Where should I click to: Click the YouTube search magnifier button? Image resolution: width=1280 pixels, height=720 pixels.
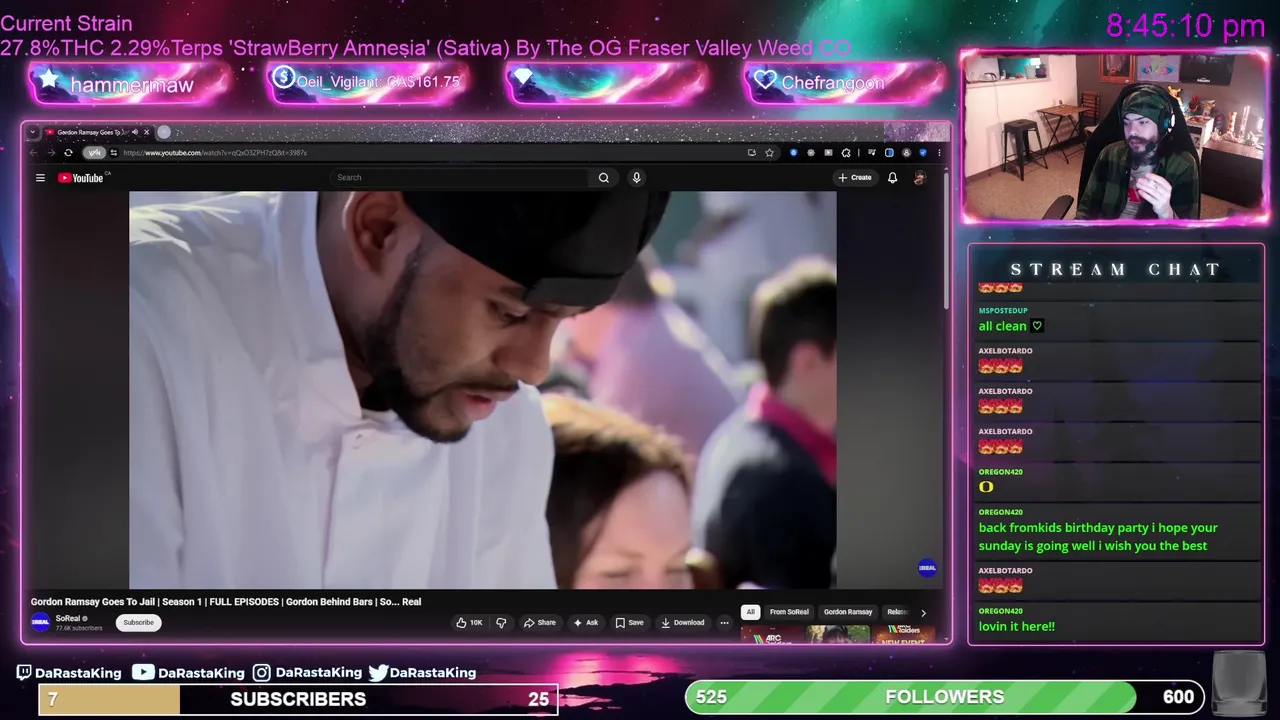604,178
